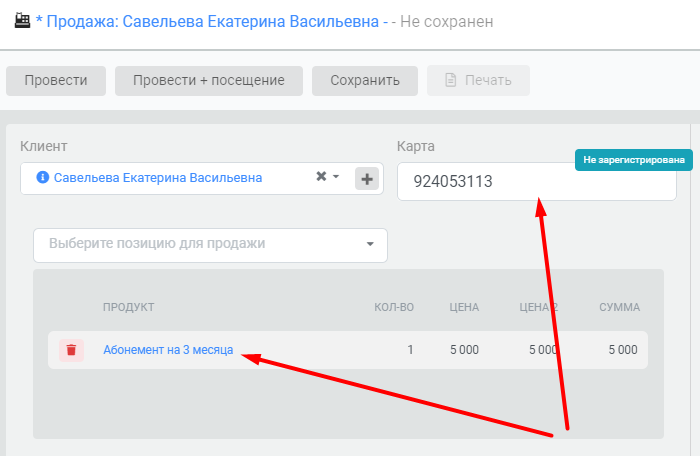This screenshot has height=456, width=700.
Task: Click the Провести button
Action: click(x=56, y=80)
